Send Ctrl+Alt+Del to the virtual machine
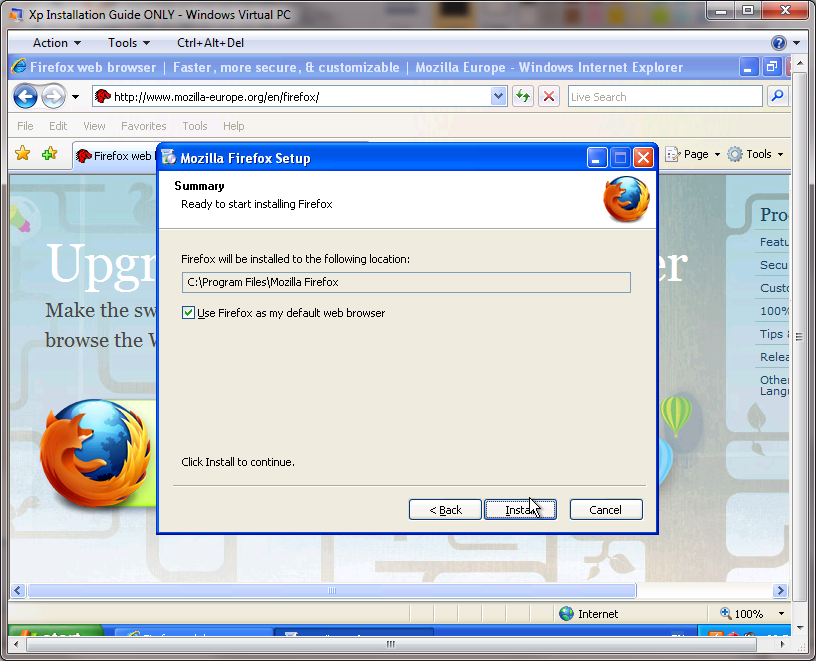This screenshot has width=816, height=661. click(x=210, y=43)
